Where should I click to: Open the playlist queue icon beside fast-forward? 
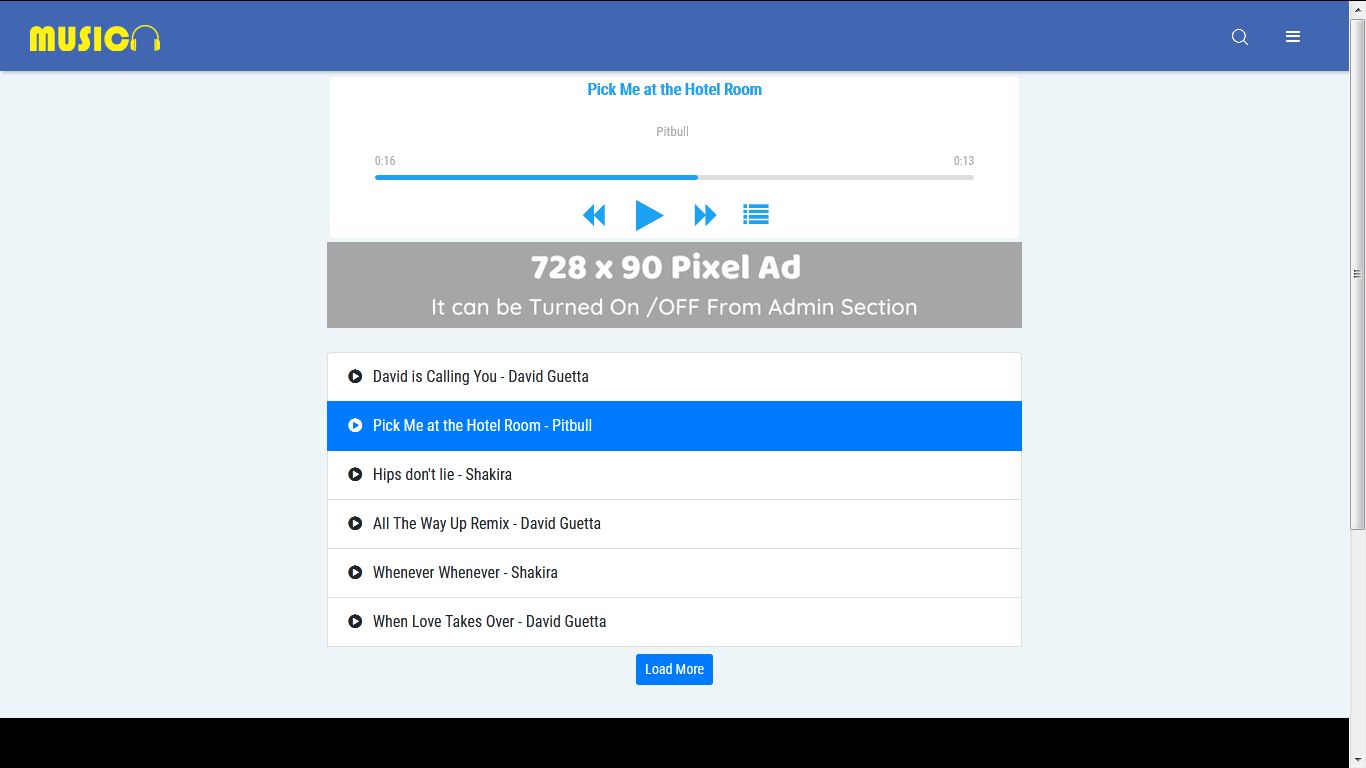(755, 213)
